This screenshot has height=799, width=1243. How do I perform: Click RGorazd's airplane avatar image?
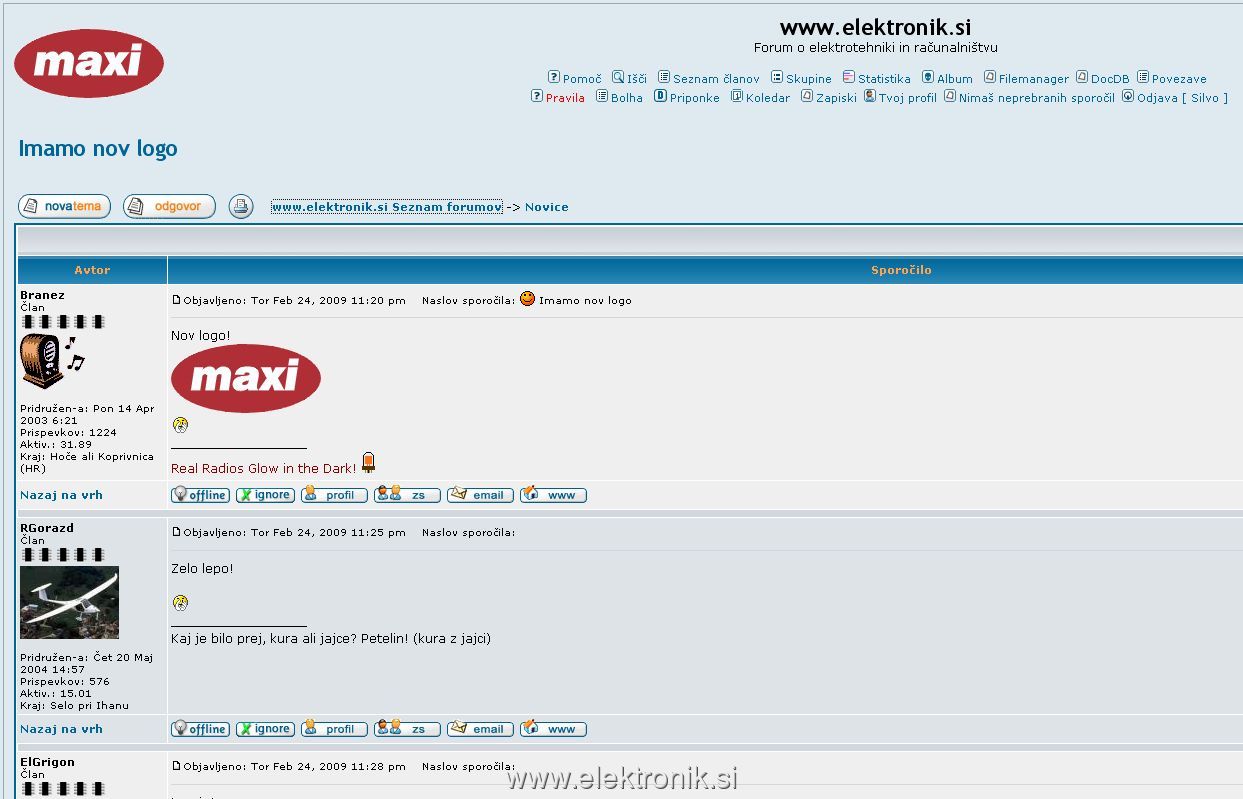tap(69, 603)
